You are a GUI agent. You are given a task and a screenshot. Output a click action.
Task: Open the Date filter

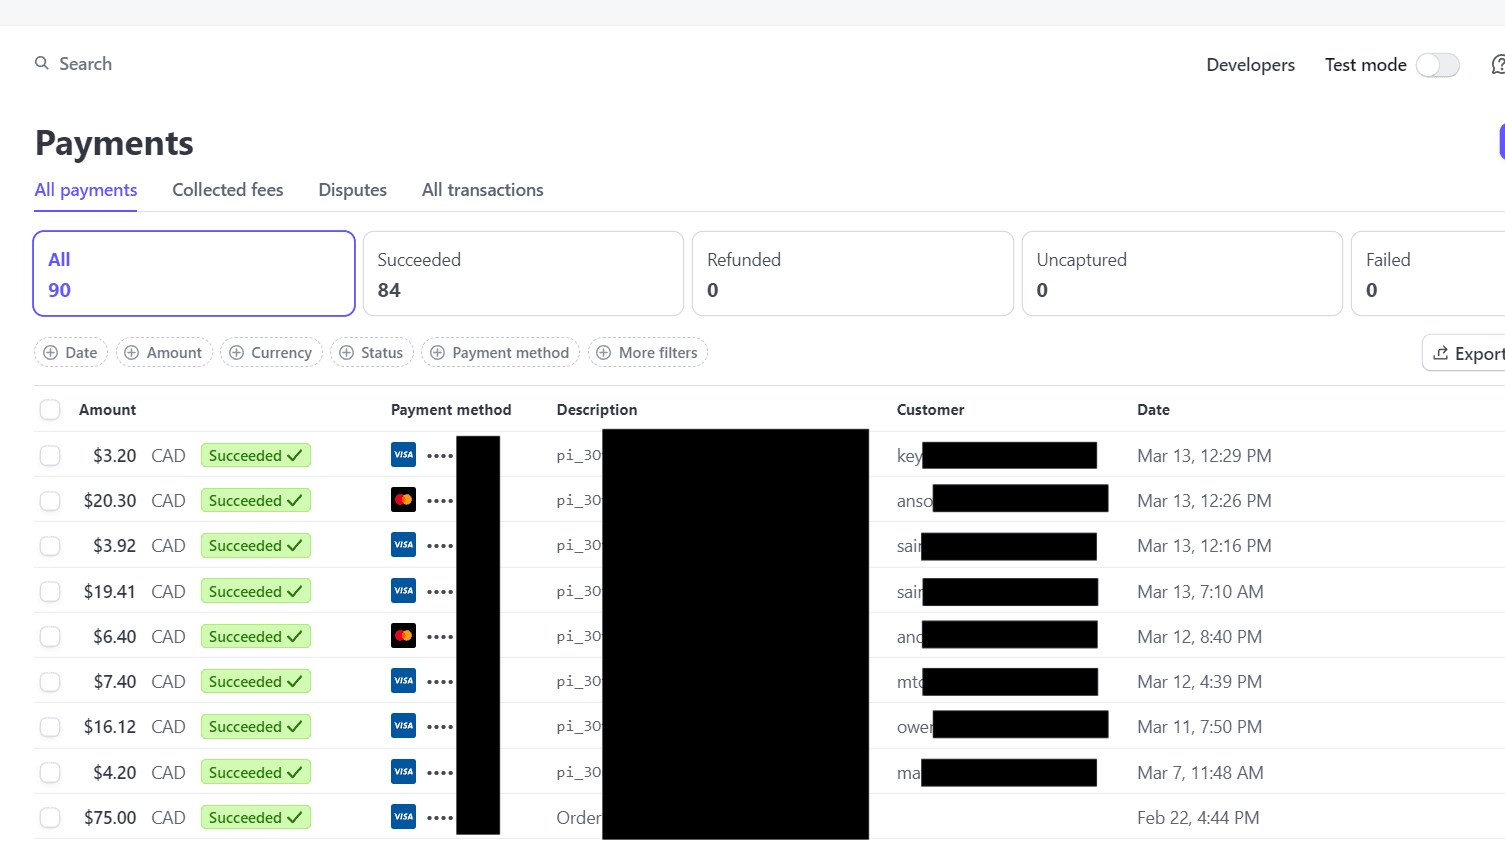tap(71, 352)
